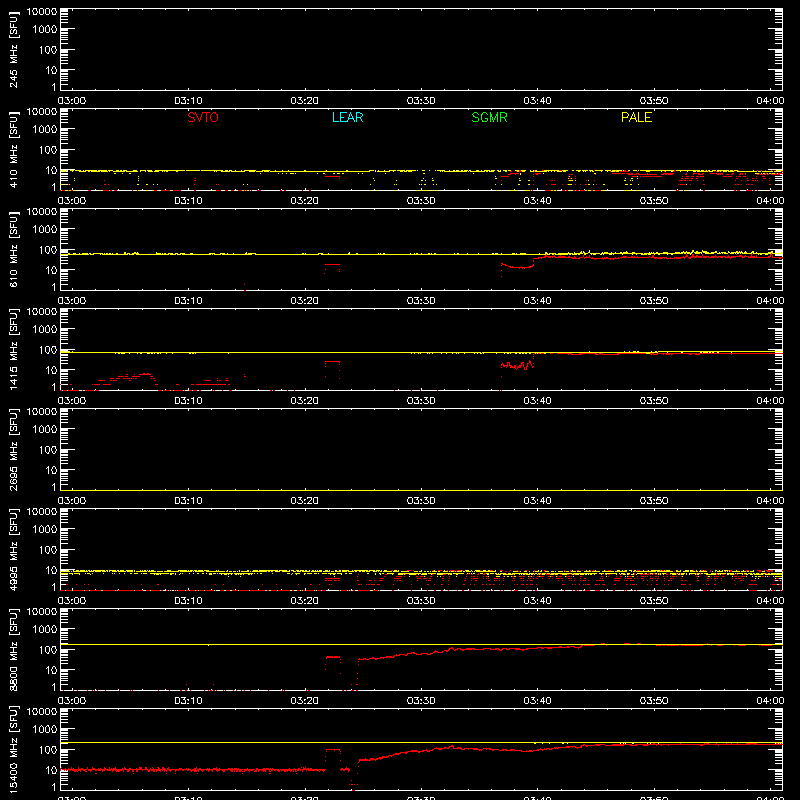Image resolution: width=800 pixels, height=800 pixels.
Task: Click 03:10 time label below 2695 MHz panel
Action: [x=188, y=501]
